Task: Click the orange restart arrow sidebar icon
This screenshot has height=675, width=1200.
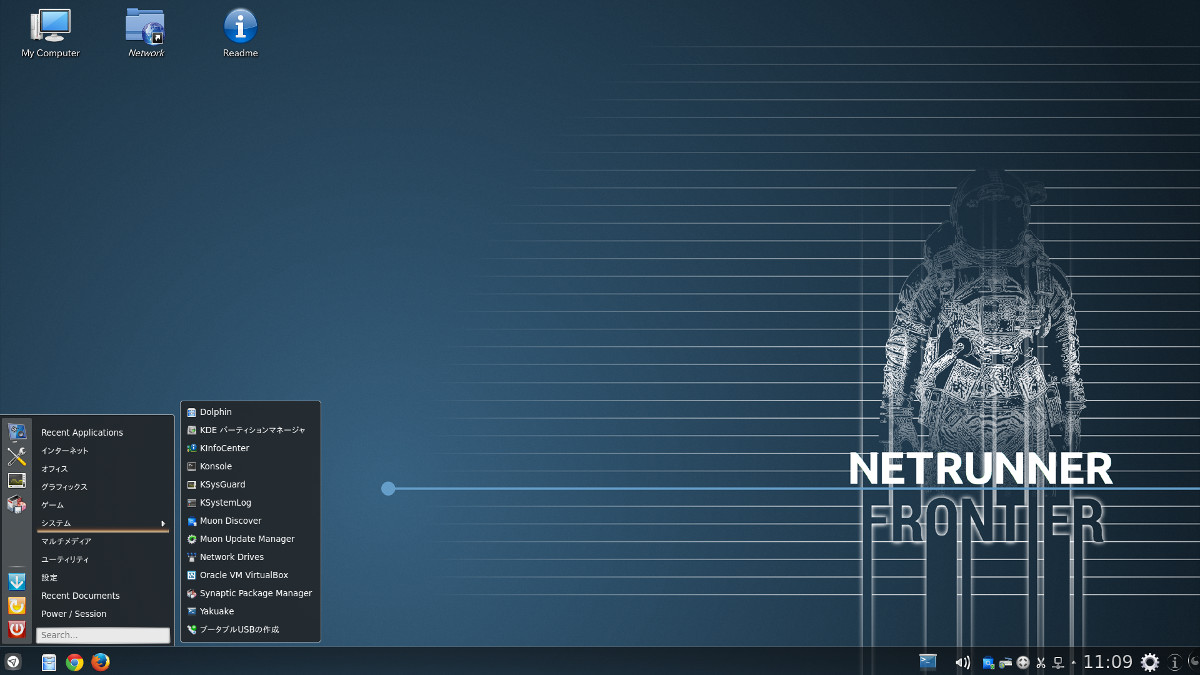Action: 16,605
